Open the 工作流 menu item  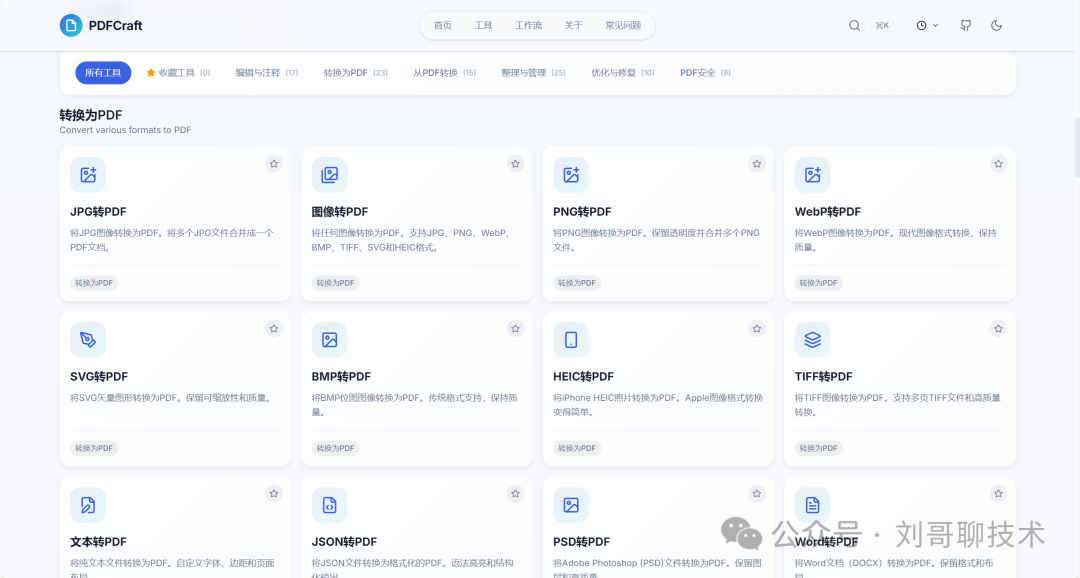click(x=529, y=25)
